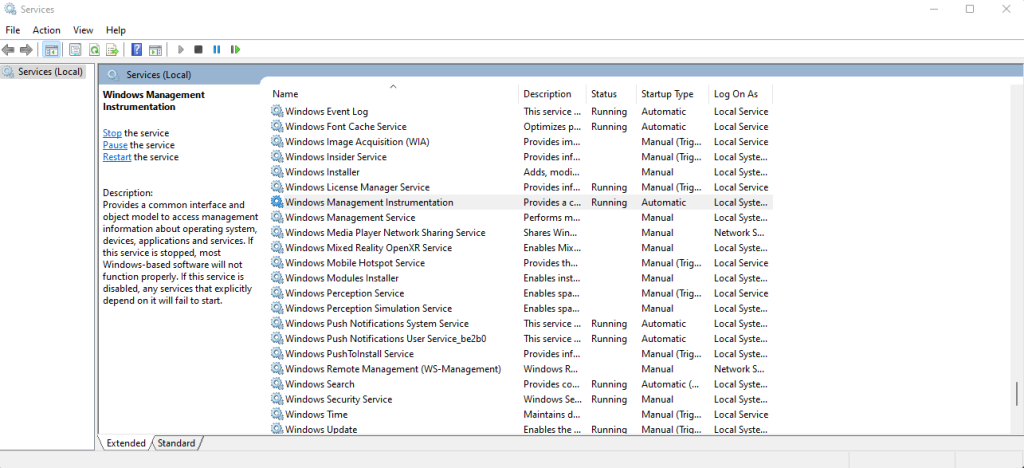Click the Pause the service link
This screenshot has height=468, width=1024.
point(115,145)
